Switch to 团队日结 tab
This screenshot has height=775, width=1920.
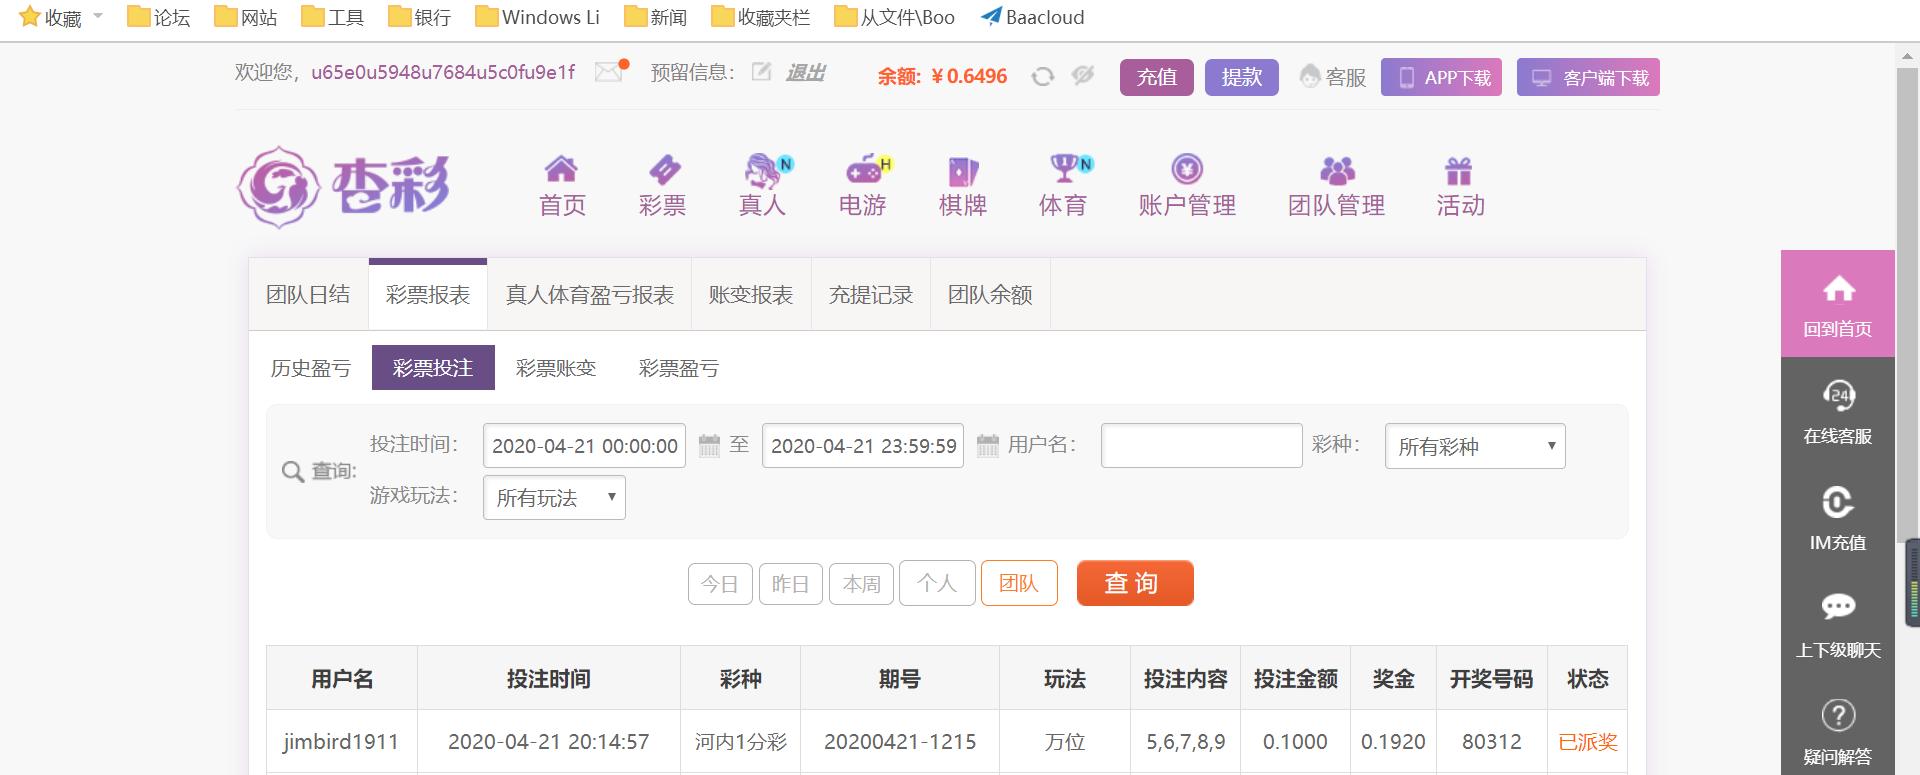(308, 295)
